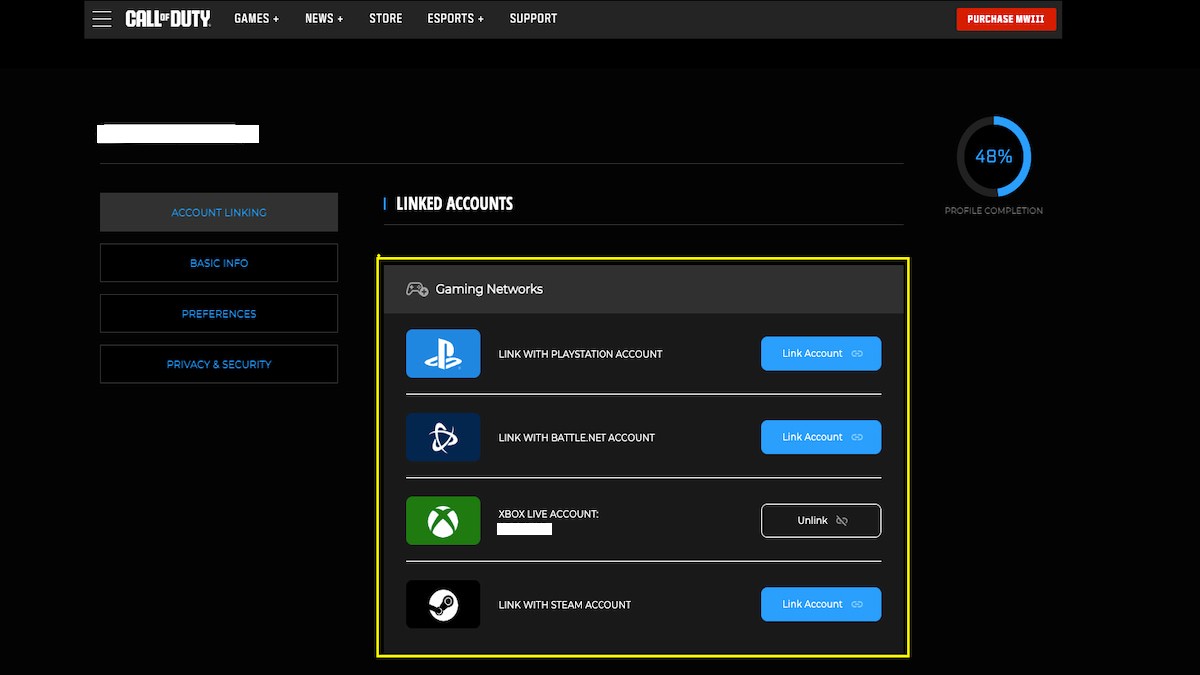Select STORE from the top menu
The width and height of the screenshot is (1200, 675).
386,18
